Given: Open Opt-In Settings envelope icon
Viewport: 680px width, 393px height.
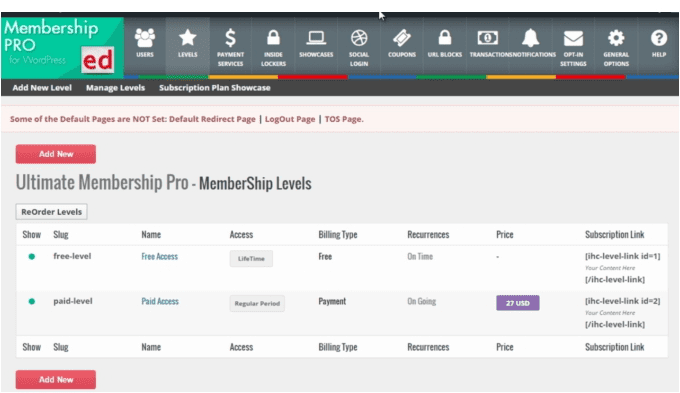Looking at the screenshot, I should pos(573,38).
